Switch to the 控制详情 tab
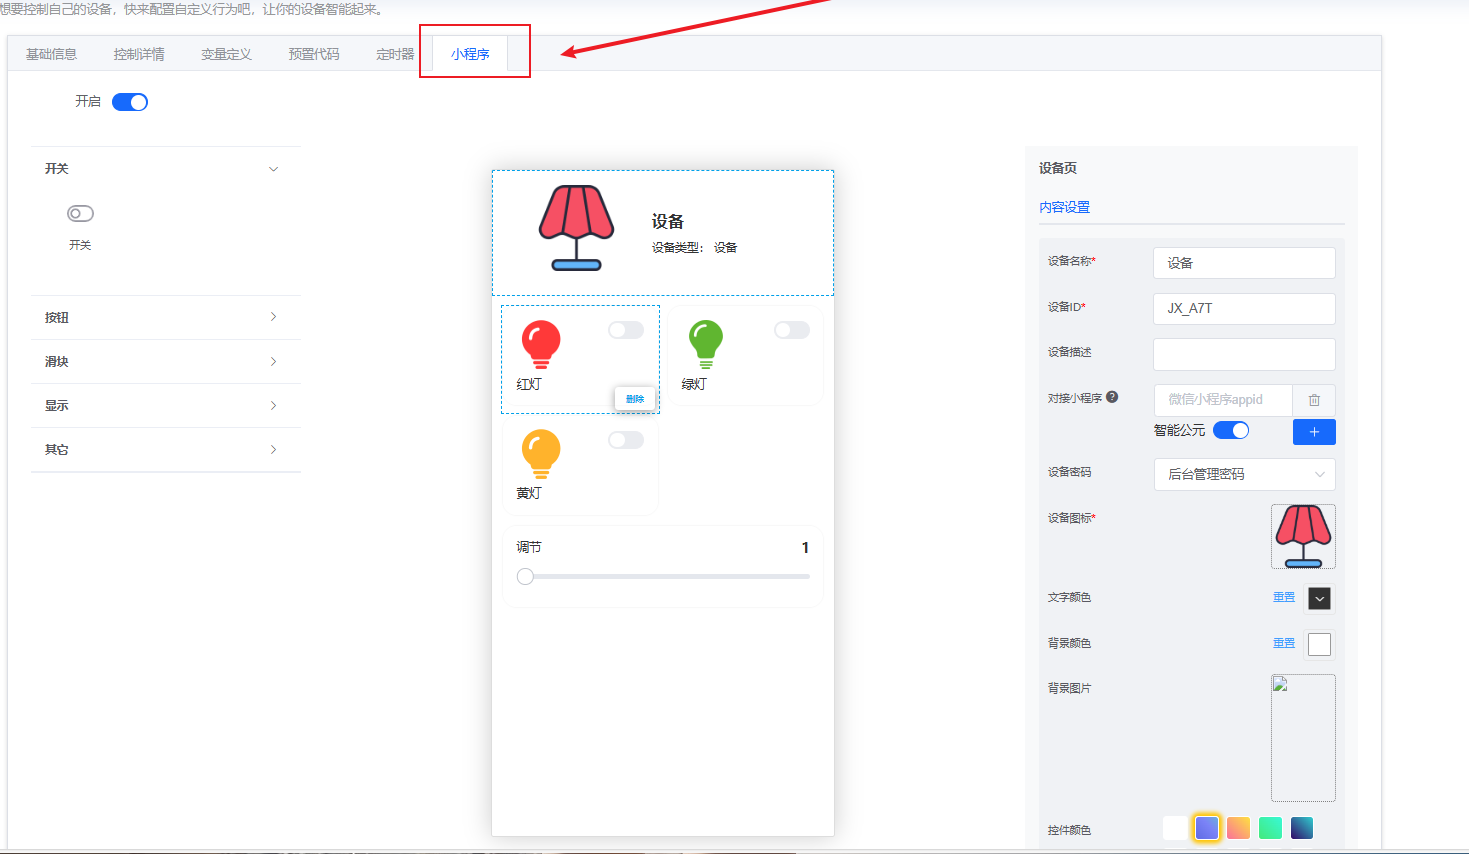1469x854 pixels. [139, 54]
